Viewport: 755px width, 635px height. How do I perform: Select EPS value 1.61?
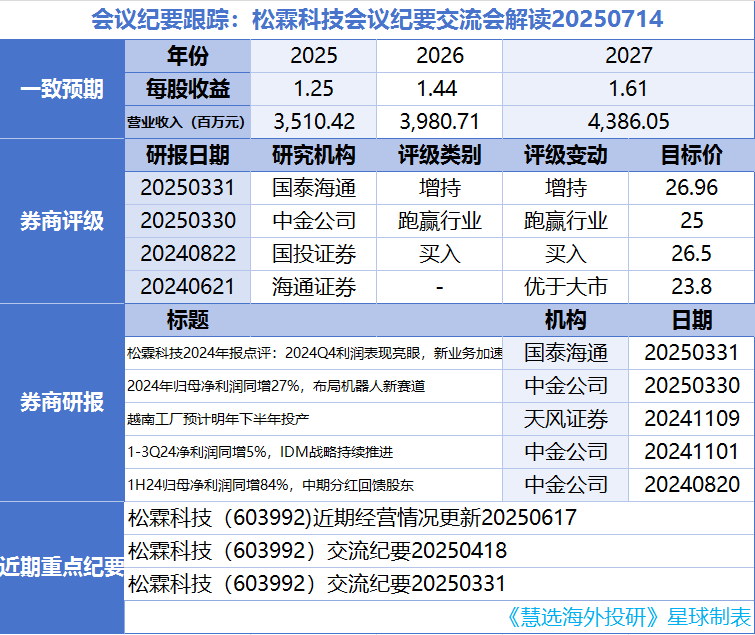pyautogui.click(x=628, y=89)
